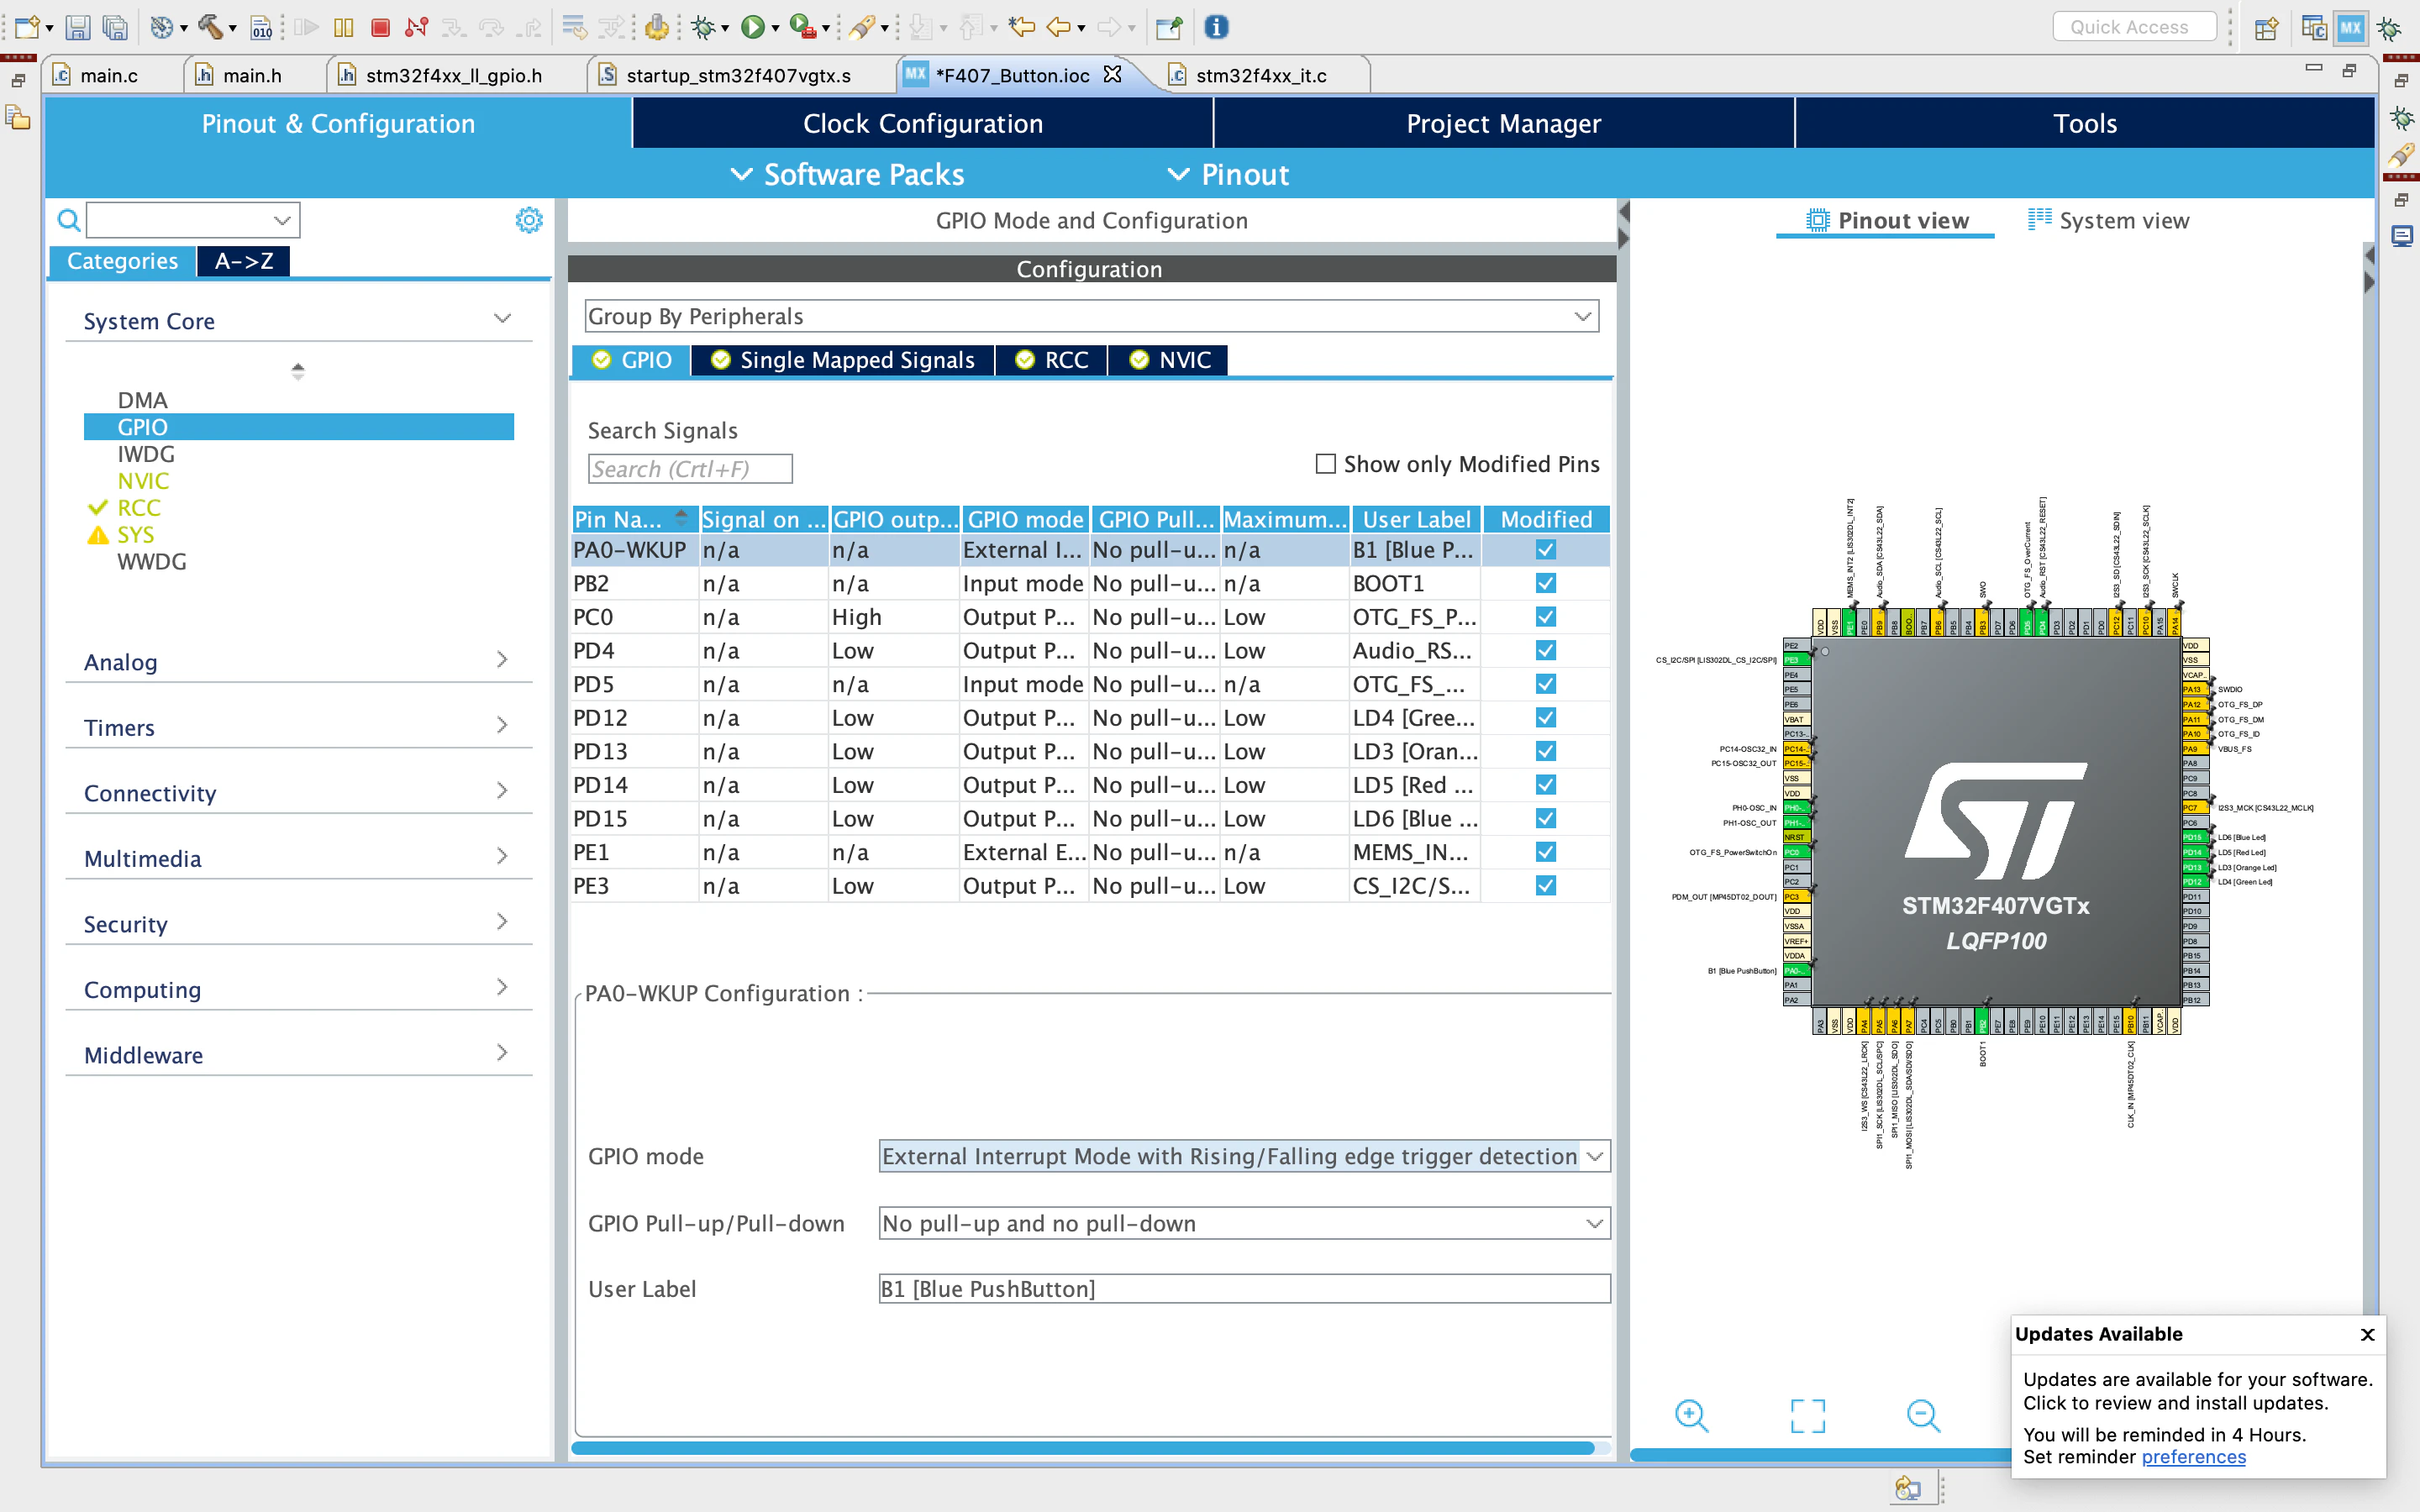This screenshot has width=2420, height=1512.
Task: Click the Debug bug icon in toolbar
Action: pos(703,27)
